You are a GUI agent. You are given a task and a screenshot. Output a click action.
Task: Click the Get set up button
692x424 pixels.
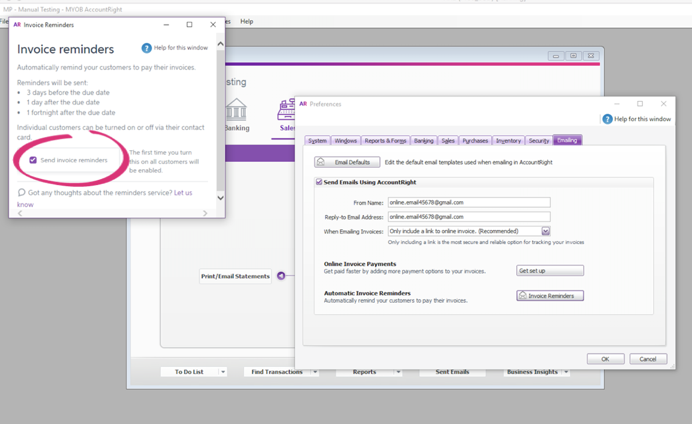(x=550, y=271)
